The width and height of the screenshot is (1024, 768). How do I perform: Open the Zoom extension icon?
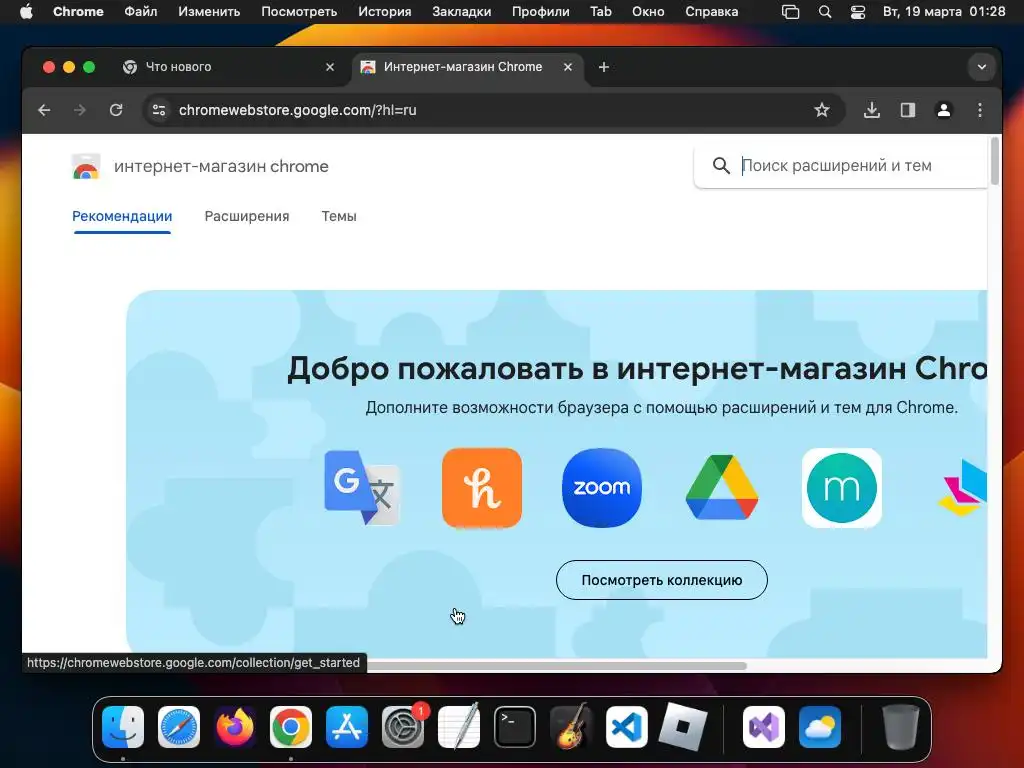[x=601, y=488]
